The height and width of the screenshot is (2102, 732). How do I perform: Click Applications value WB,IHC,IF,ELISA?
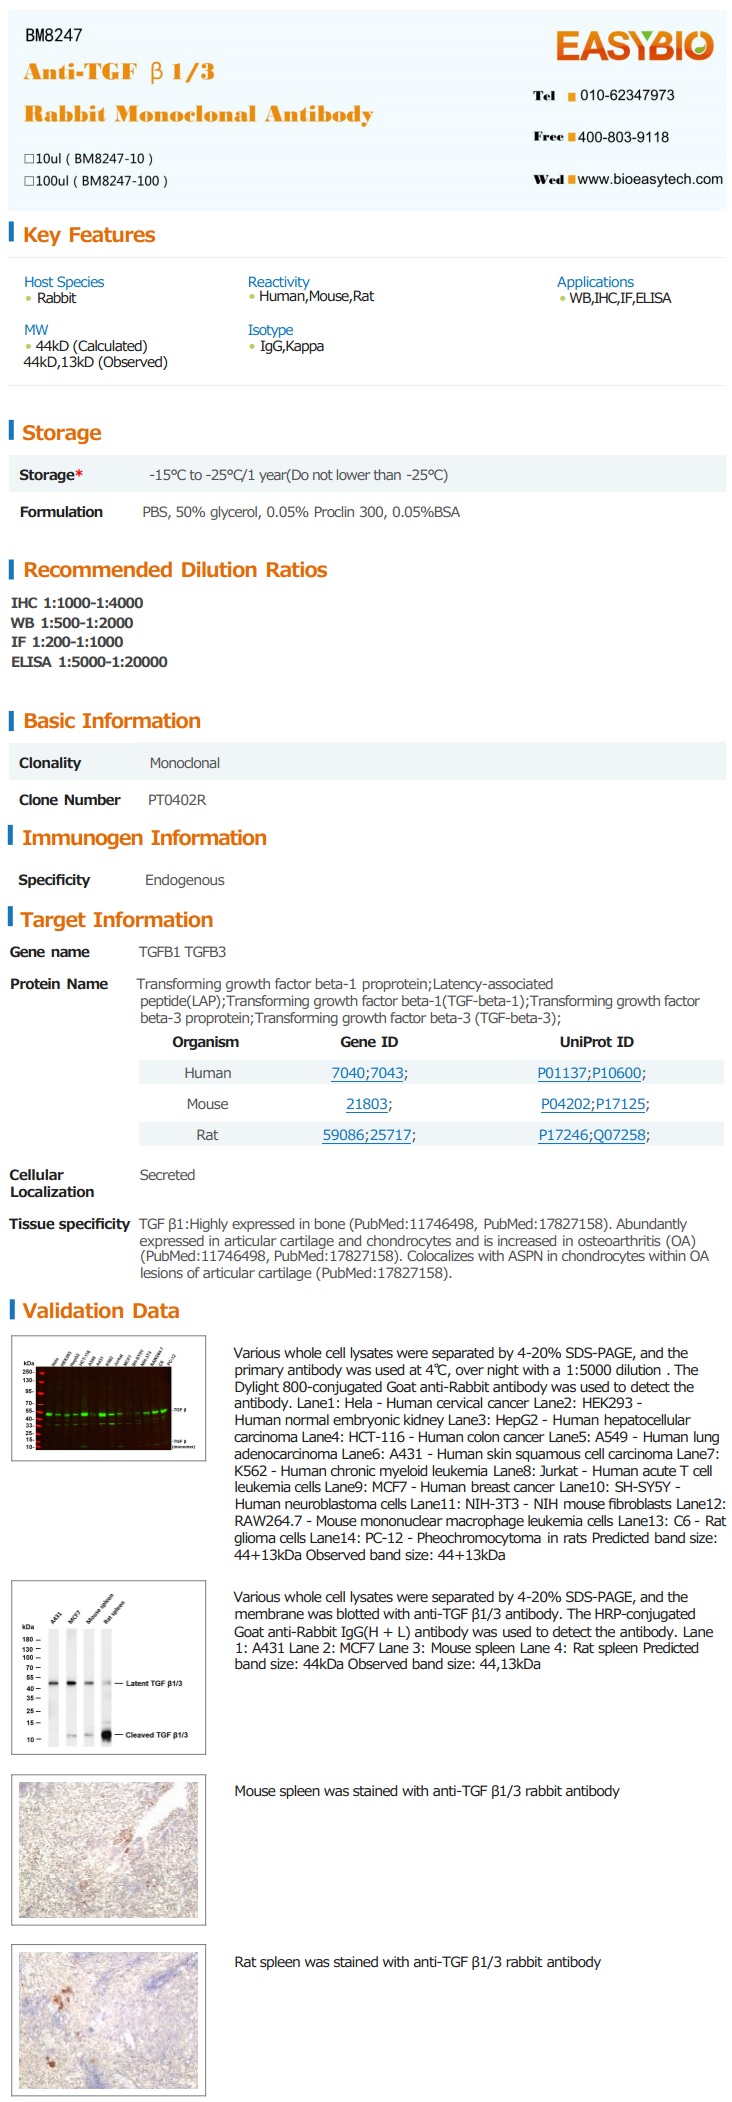point(620,298)
